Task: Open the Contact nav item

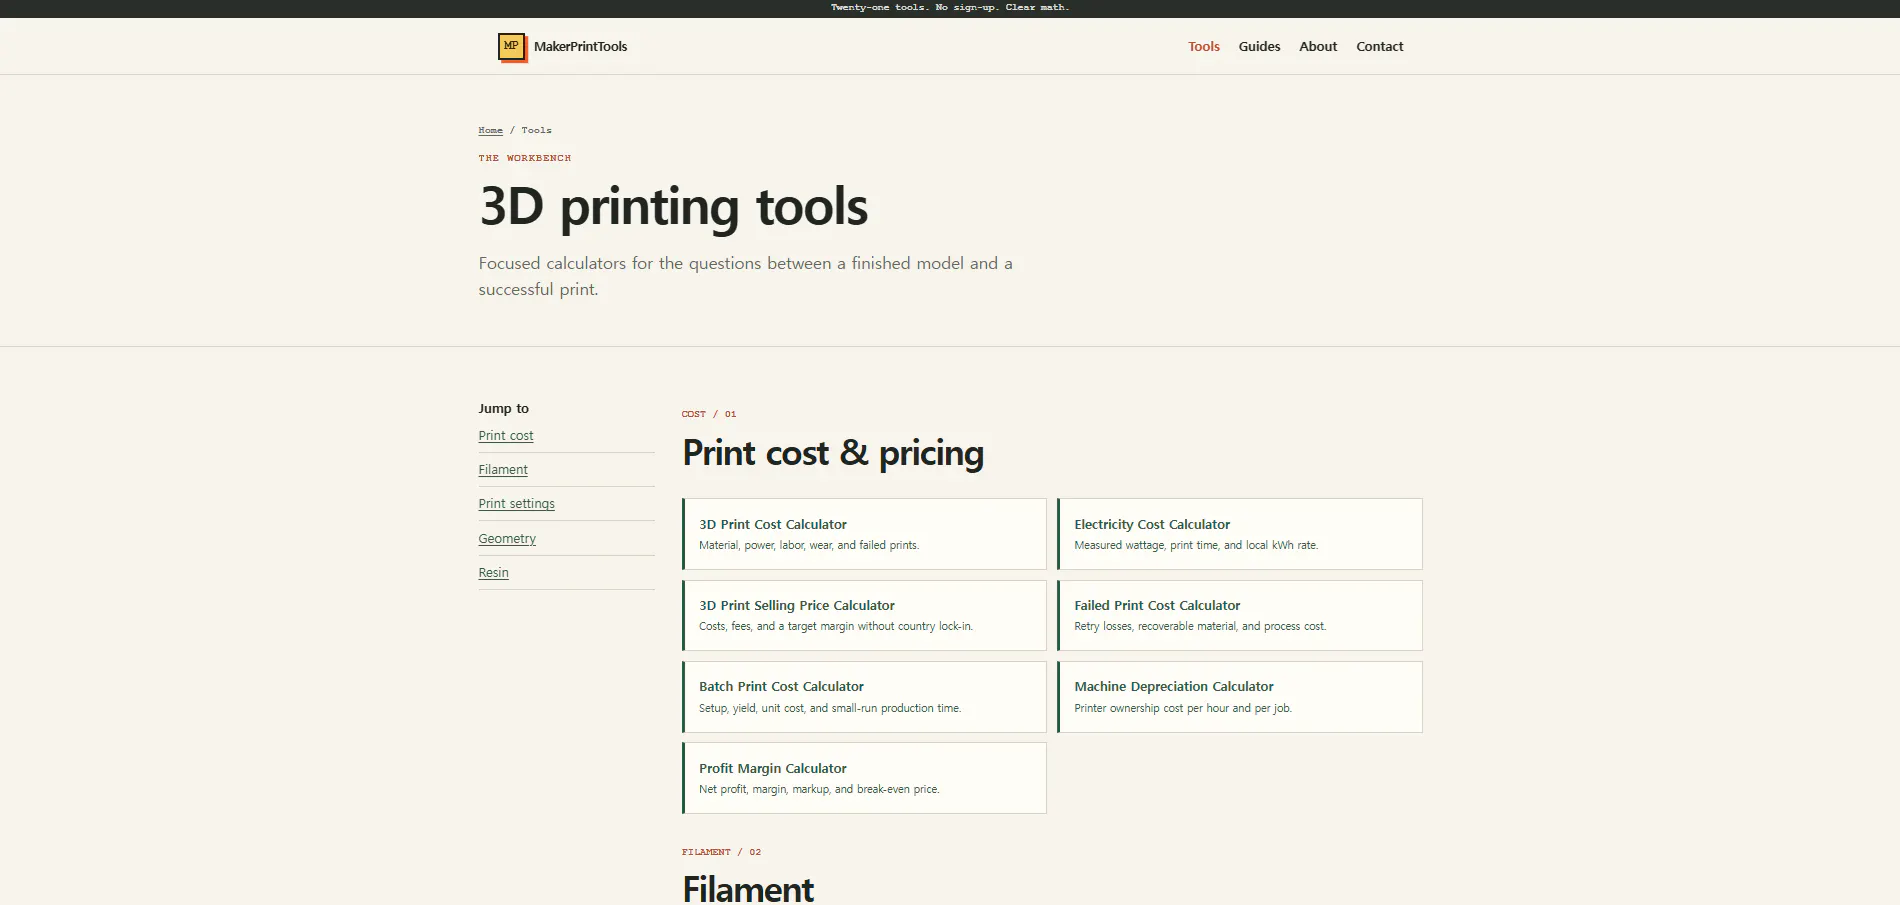Action: (x=1379, y=47)
